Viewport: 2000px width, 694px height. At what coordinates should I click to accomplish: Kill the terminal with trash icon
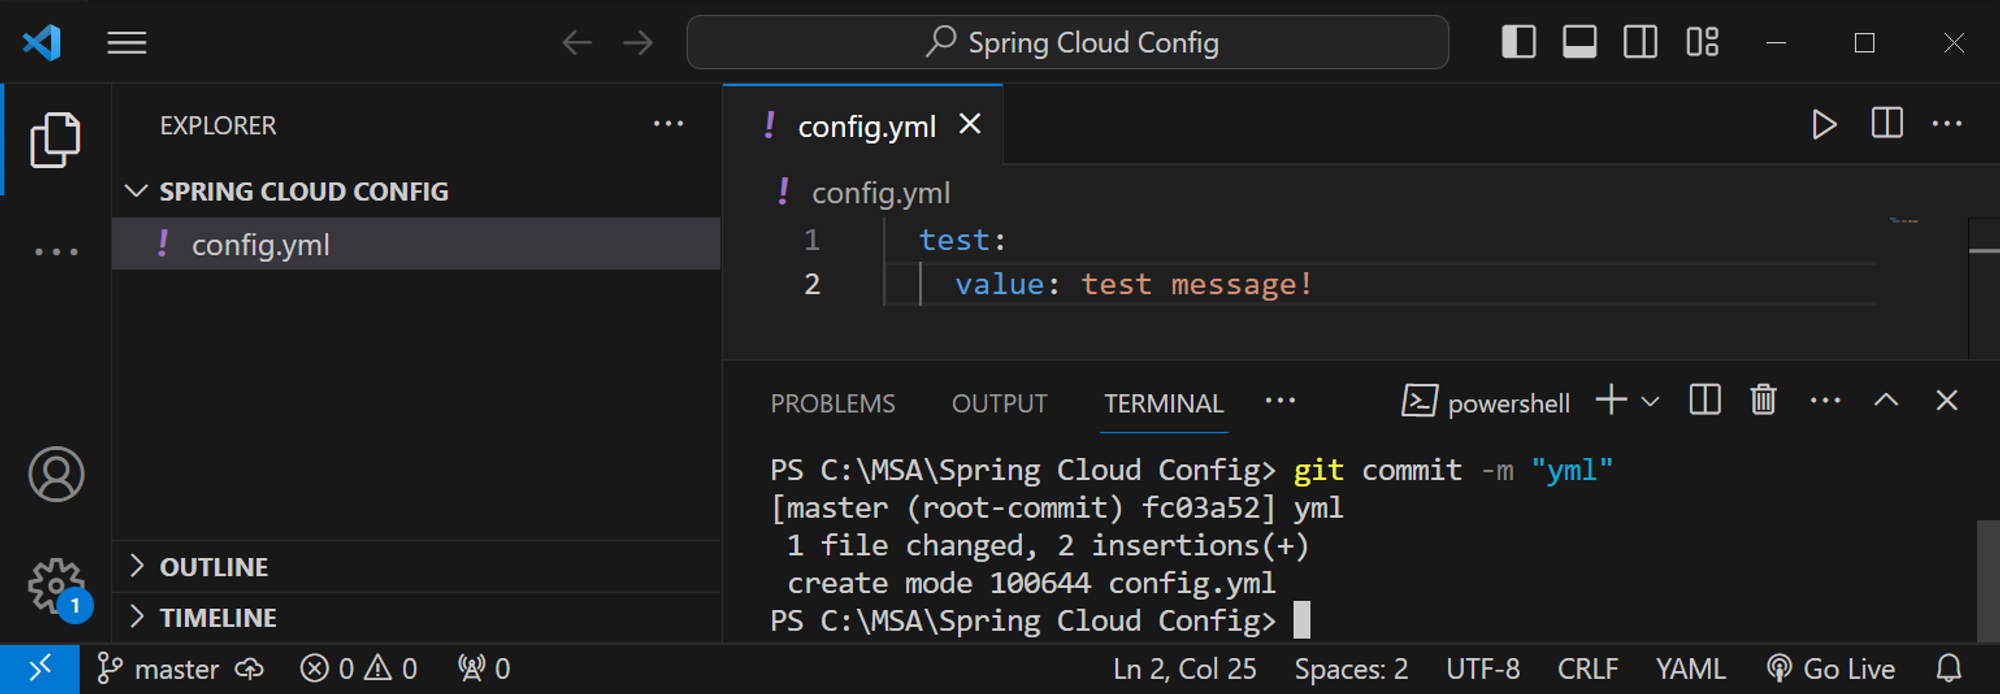pos(1763,401)
